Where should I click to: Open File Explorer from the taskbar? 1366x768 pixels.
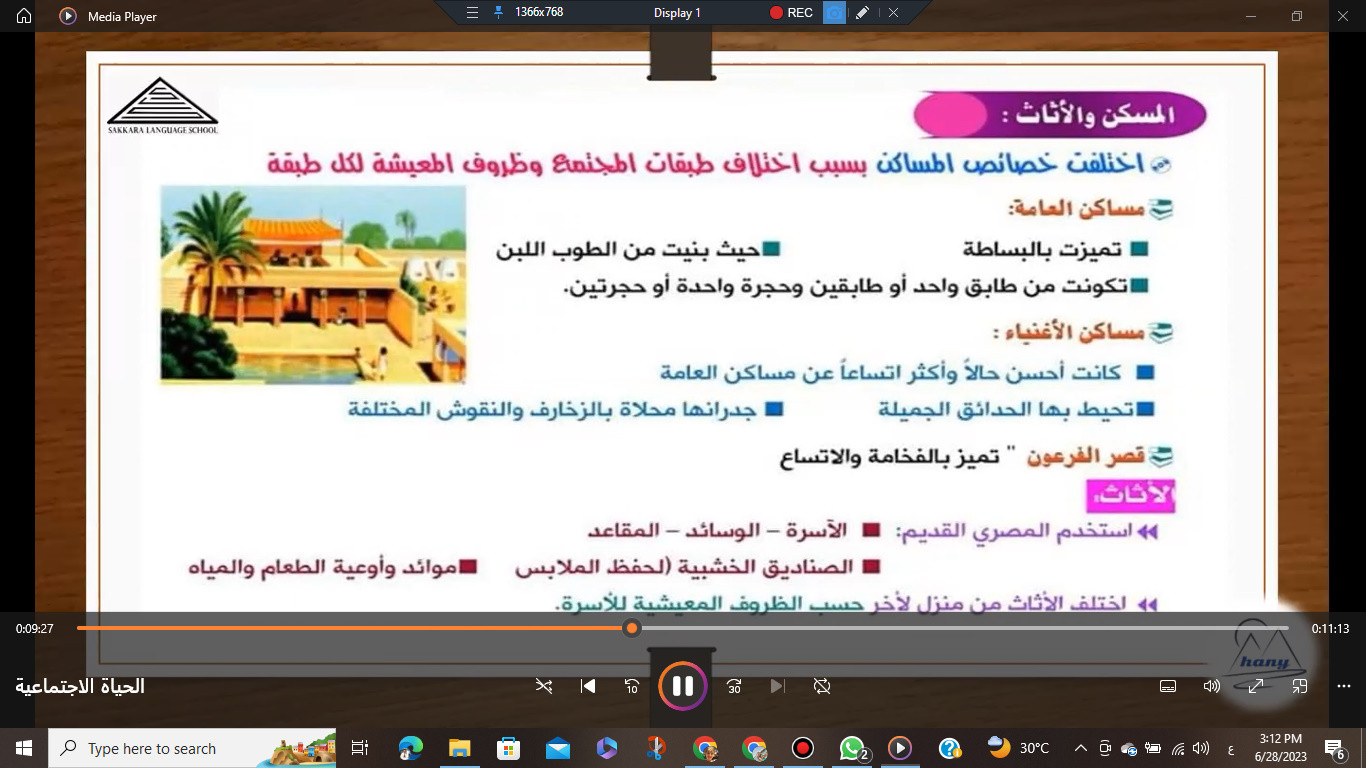pyautogui.click(x=459, y=748)
